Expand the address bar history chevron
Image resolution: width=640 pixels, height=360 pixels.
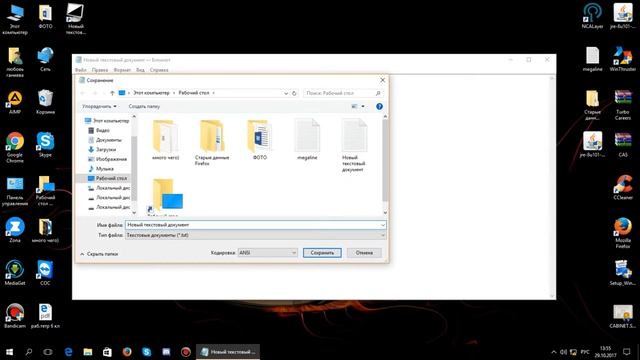click(286, 93)
